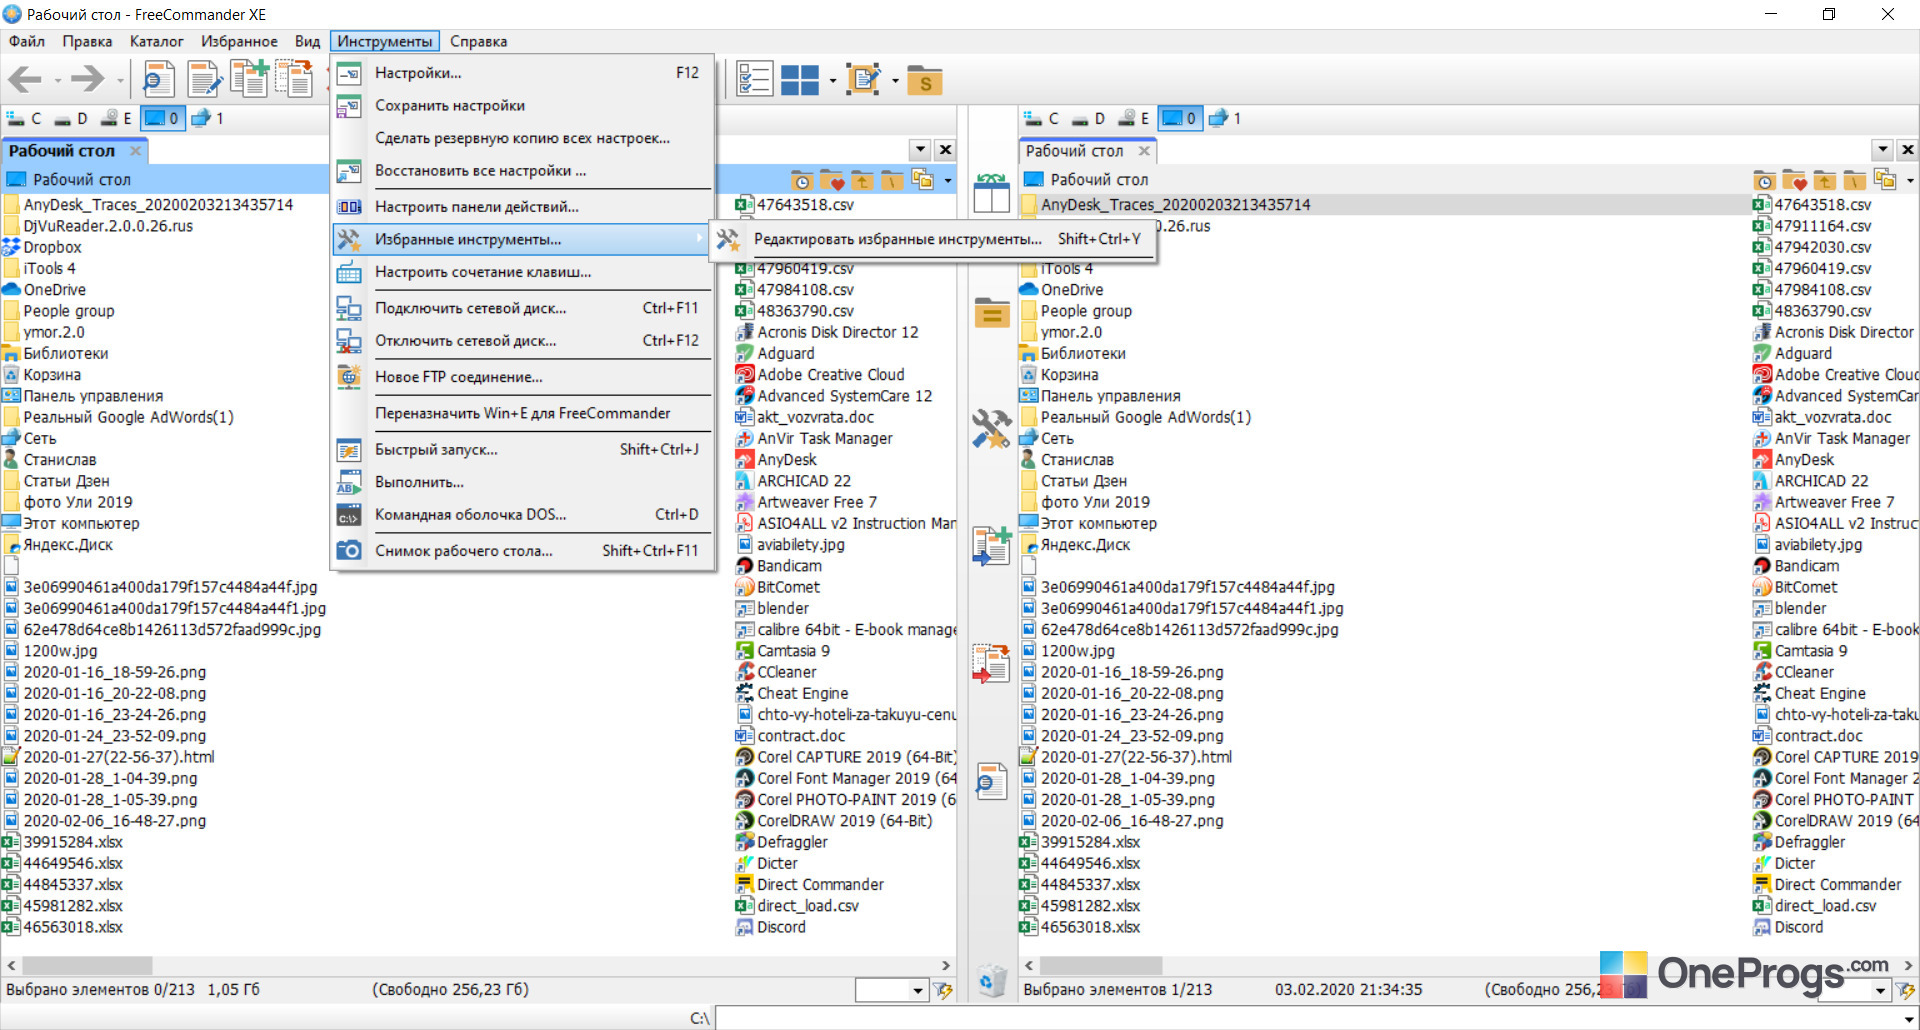
Task: Select drive D in right panel
Action: click(1088, 118)
